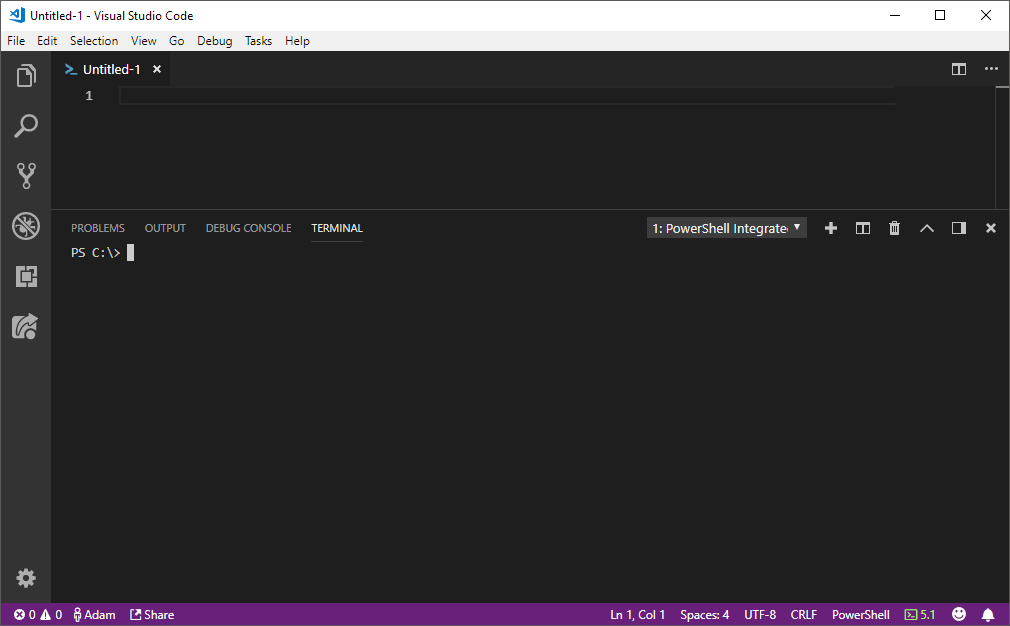Open the editor More Actions ellipsis
This screenshot has width=1010, height=626.
(991, 69)
